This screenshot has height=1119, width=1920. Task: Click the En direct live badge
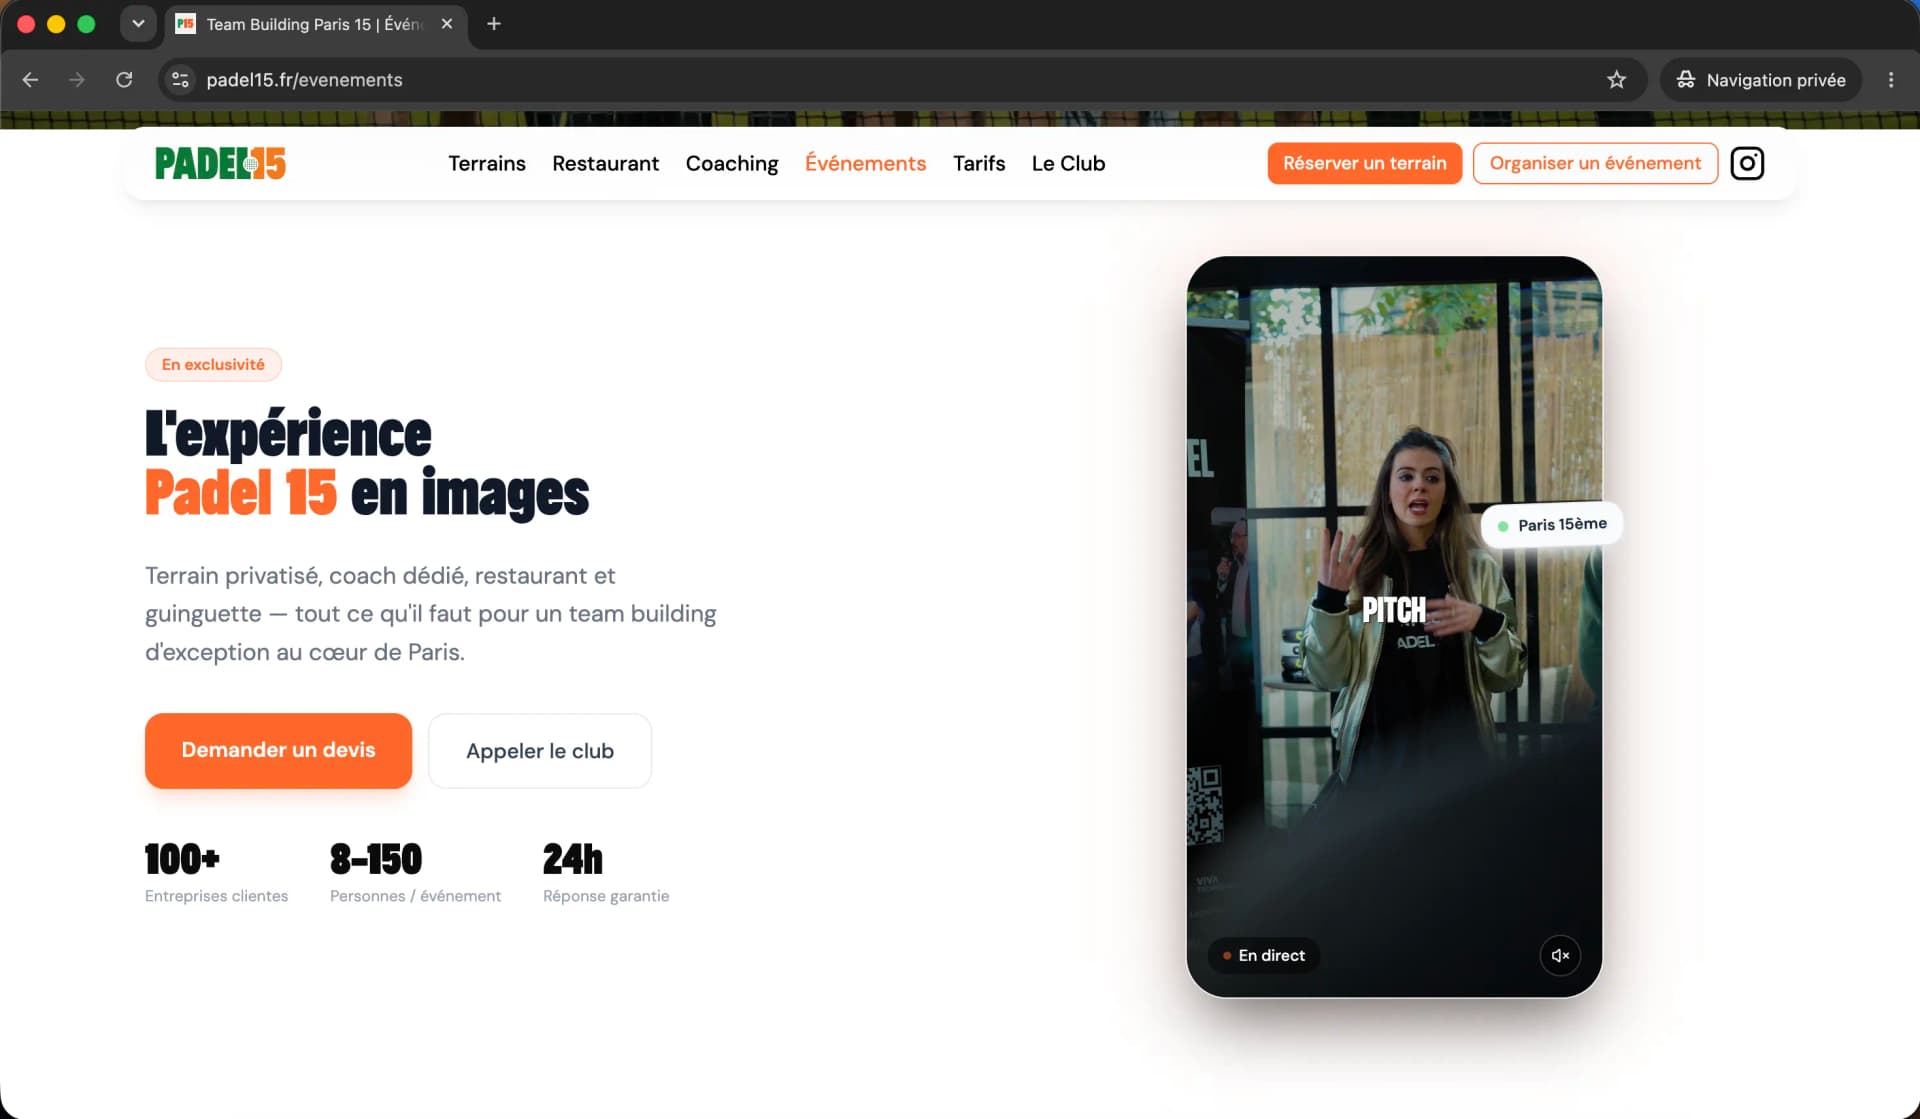1264,955
